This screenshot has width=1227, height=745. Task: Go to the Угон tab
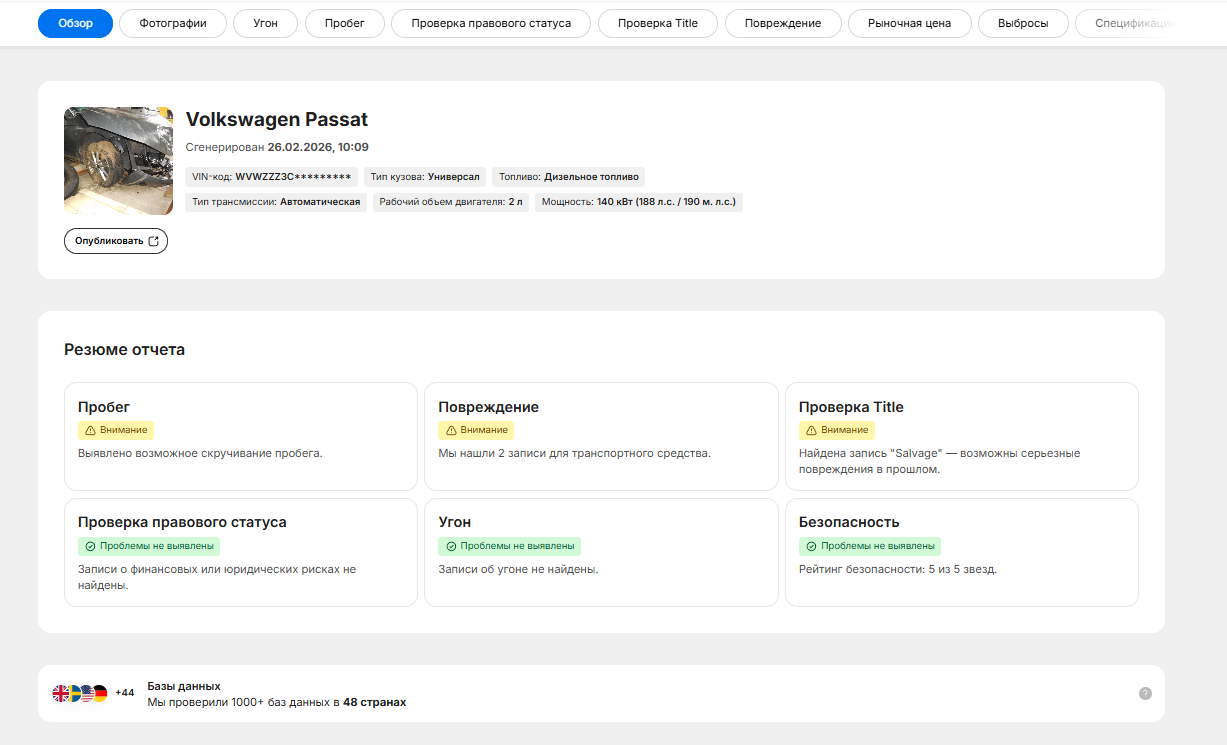pos(266,23)
